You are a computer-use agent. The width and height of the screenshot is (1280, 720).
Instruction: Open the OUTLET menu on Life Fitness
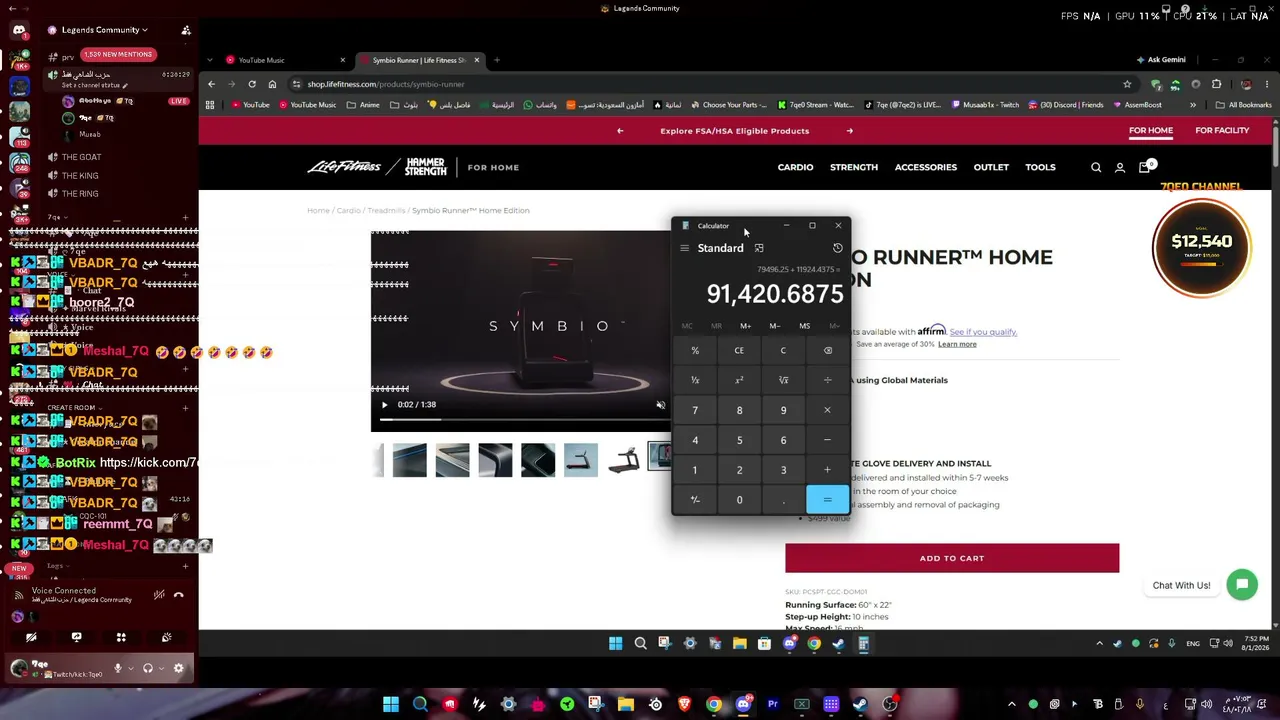point(991,168)
